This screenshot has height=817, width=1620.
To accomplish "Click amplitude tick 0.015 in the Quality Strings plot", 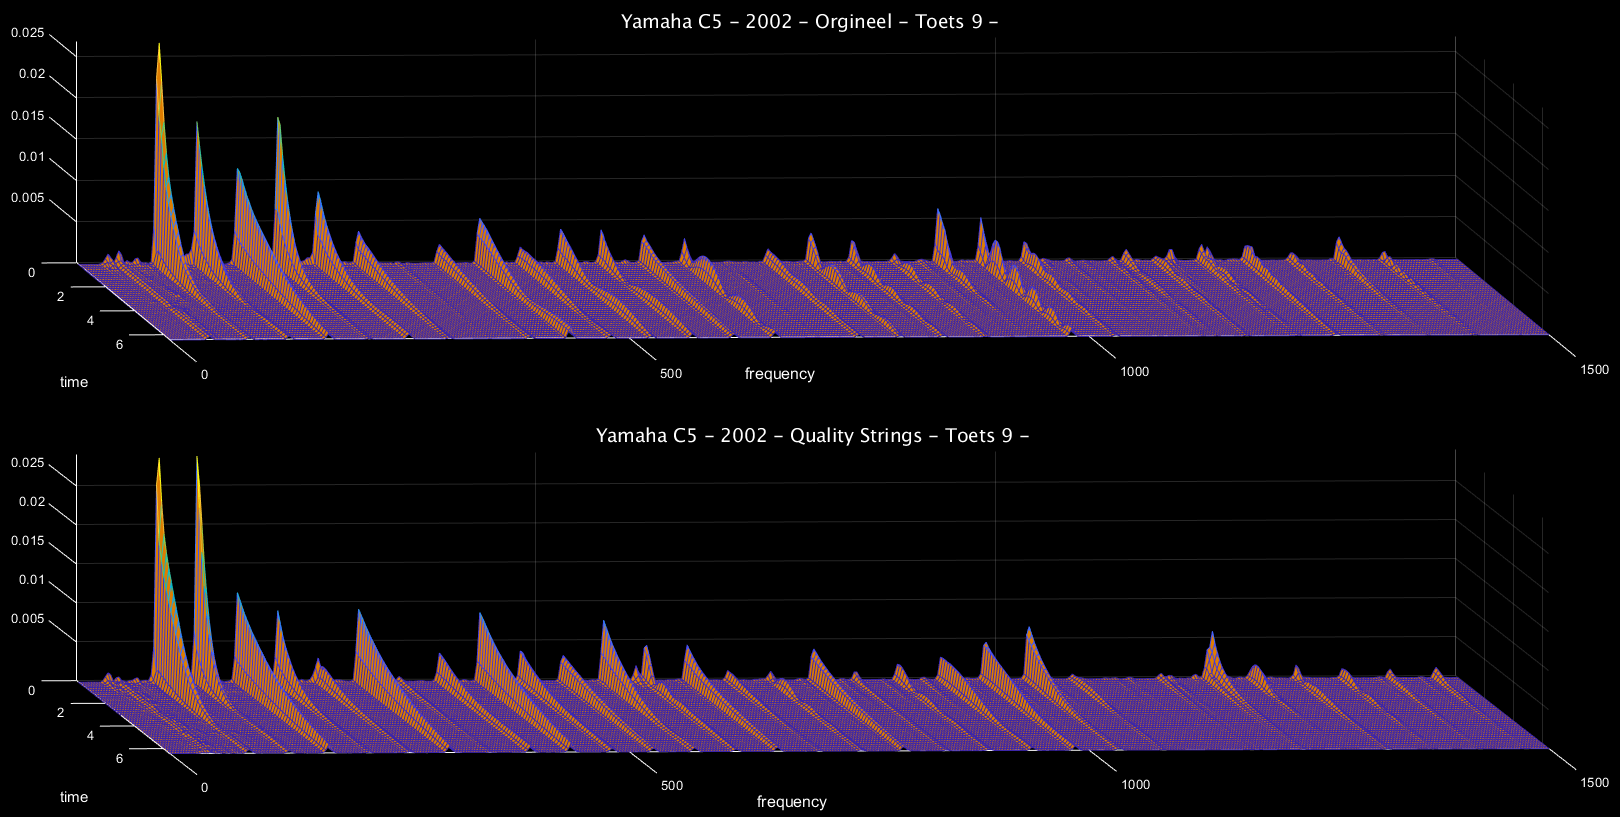I will 27,541.
